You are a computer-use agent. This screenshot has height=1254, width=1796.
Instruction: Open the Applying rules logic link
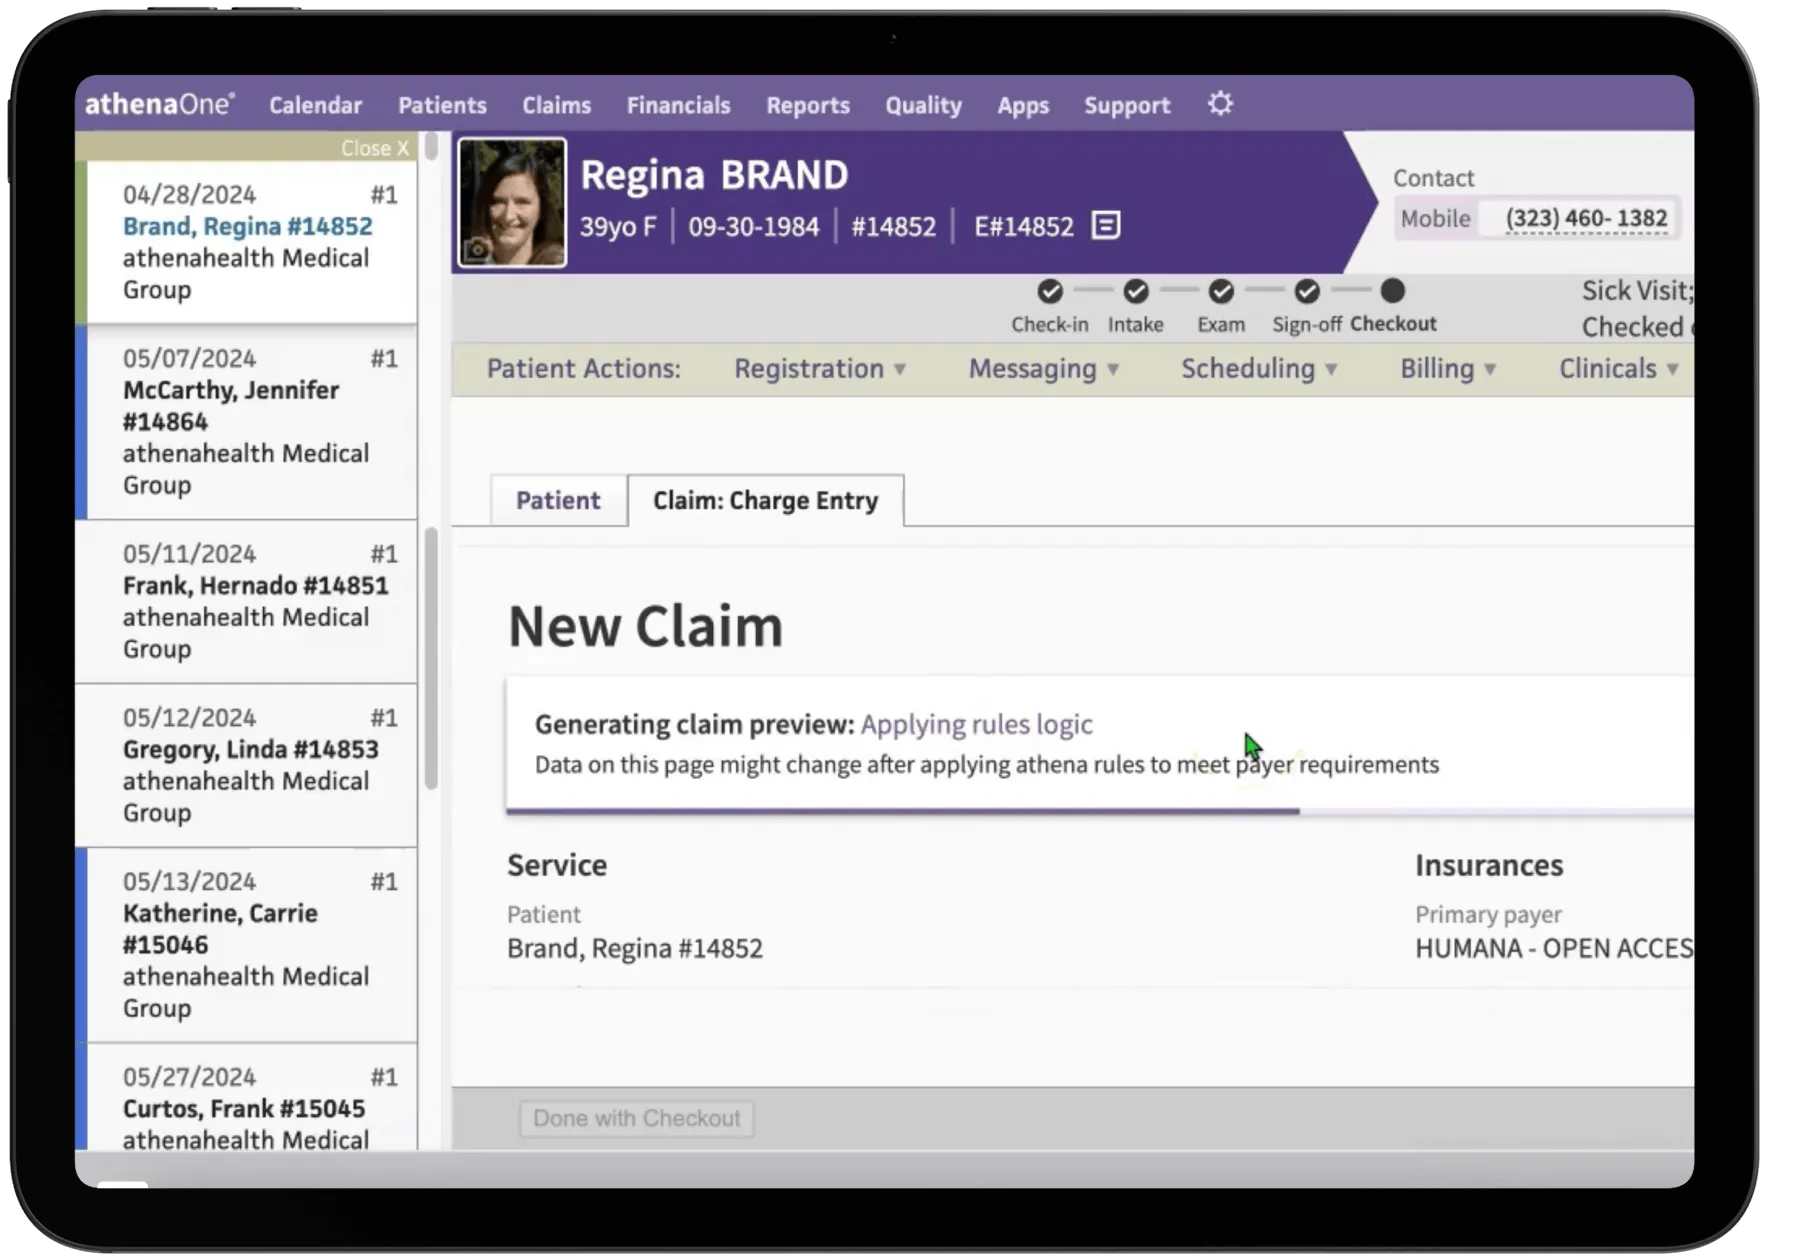[977, 724]
